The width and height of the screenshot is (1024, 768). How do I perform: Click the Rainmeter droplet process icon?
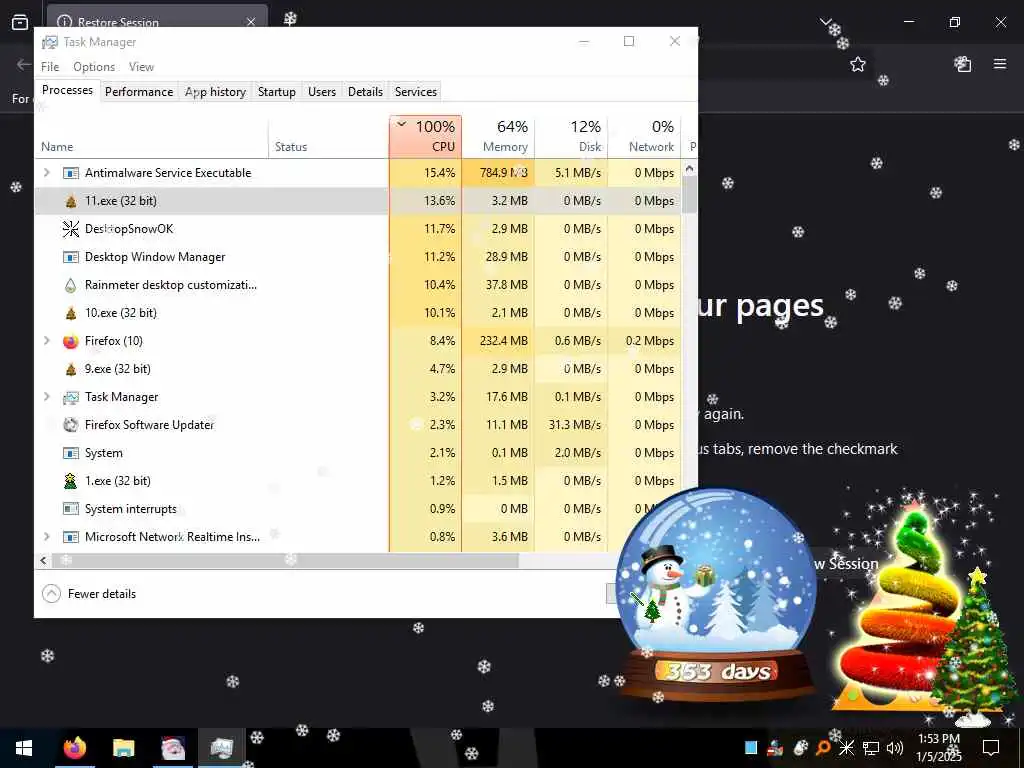point(71,285)
